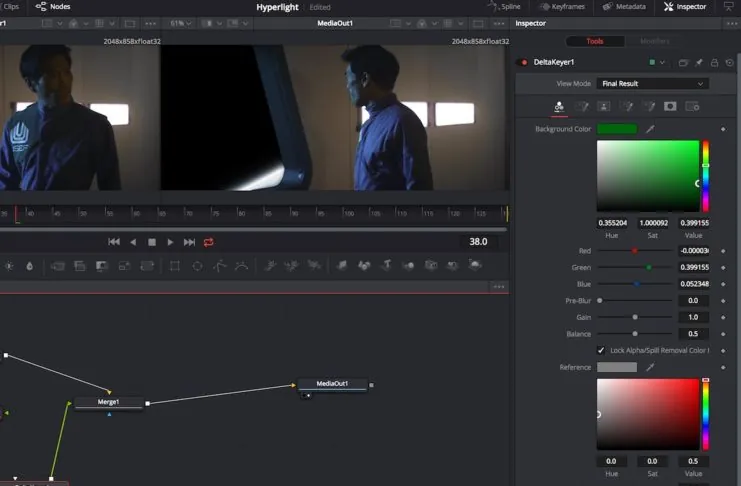Select the Ellipse mask tool in toolbar
This screenshot has height=486, width=741.
(x=197, y=265)
